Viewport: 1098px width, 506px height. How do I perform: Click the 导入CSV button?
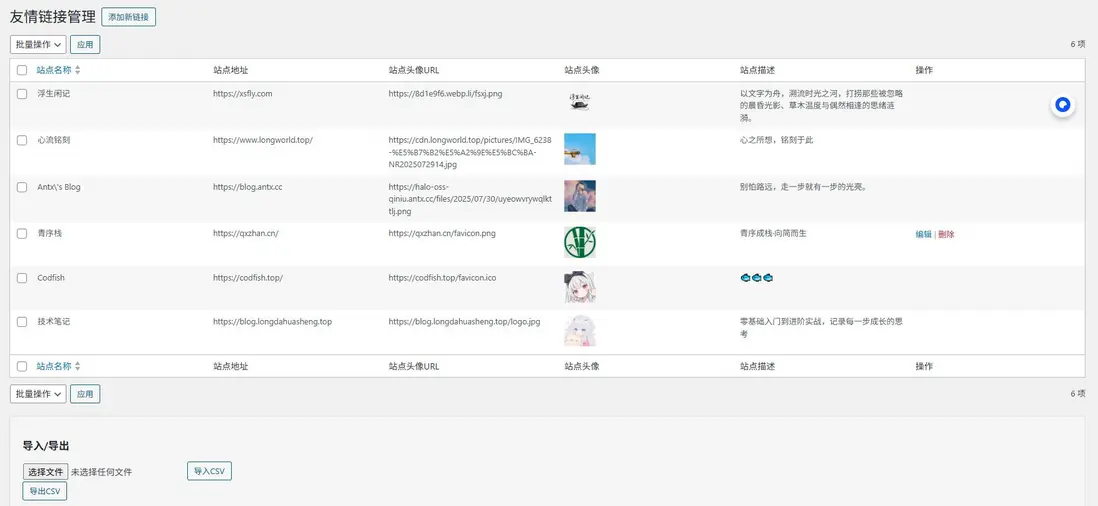click(209, 471)
